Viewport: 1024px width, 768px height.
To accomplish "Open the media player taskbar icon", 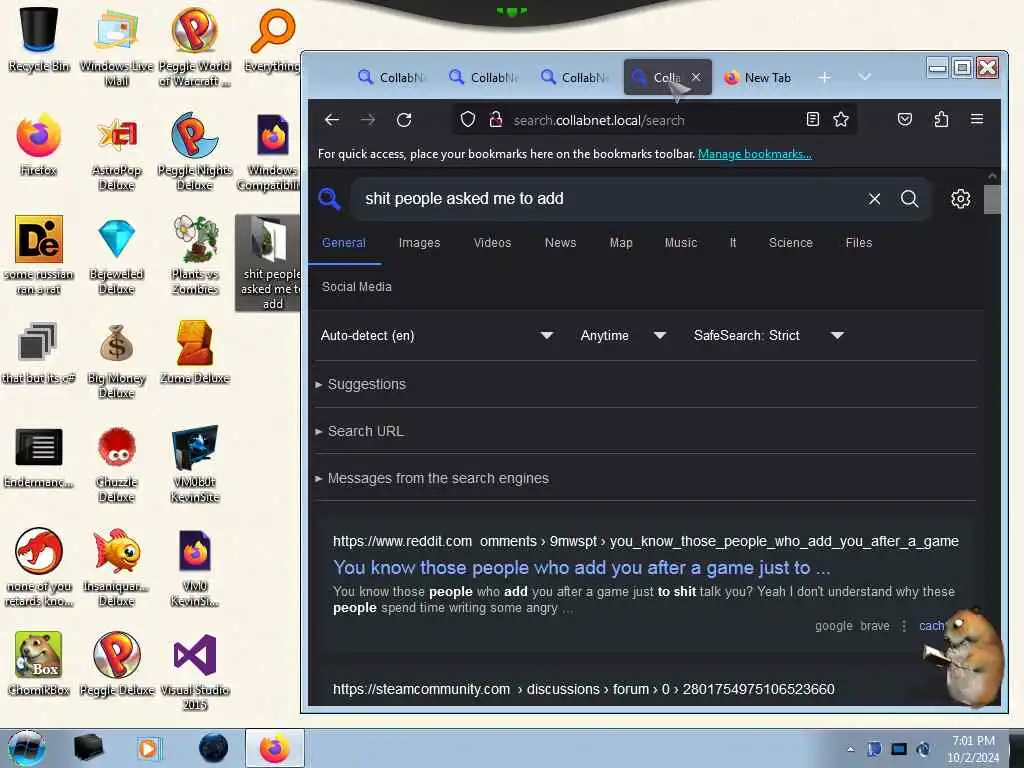I will (x=149, y=748).
